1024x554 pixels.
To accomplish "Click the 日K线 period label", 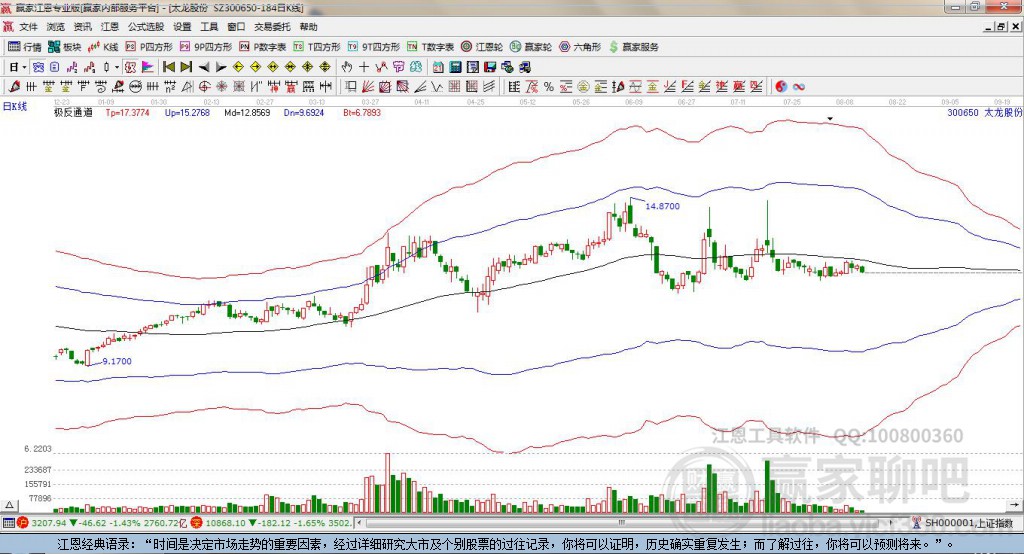I will coord(14,106).
